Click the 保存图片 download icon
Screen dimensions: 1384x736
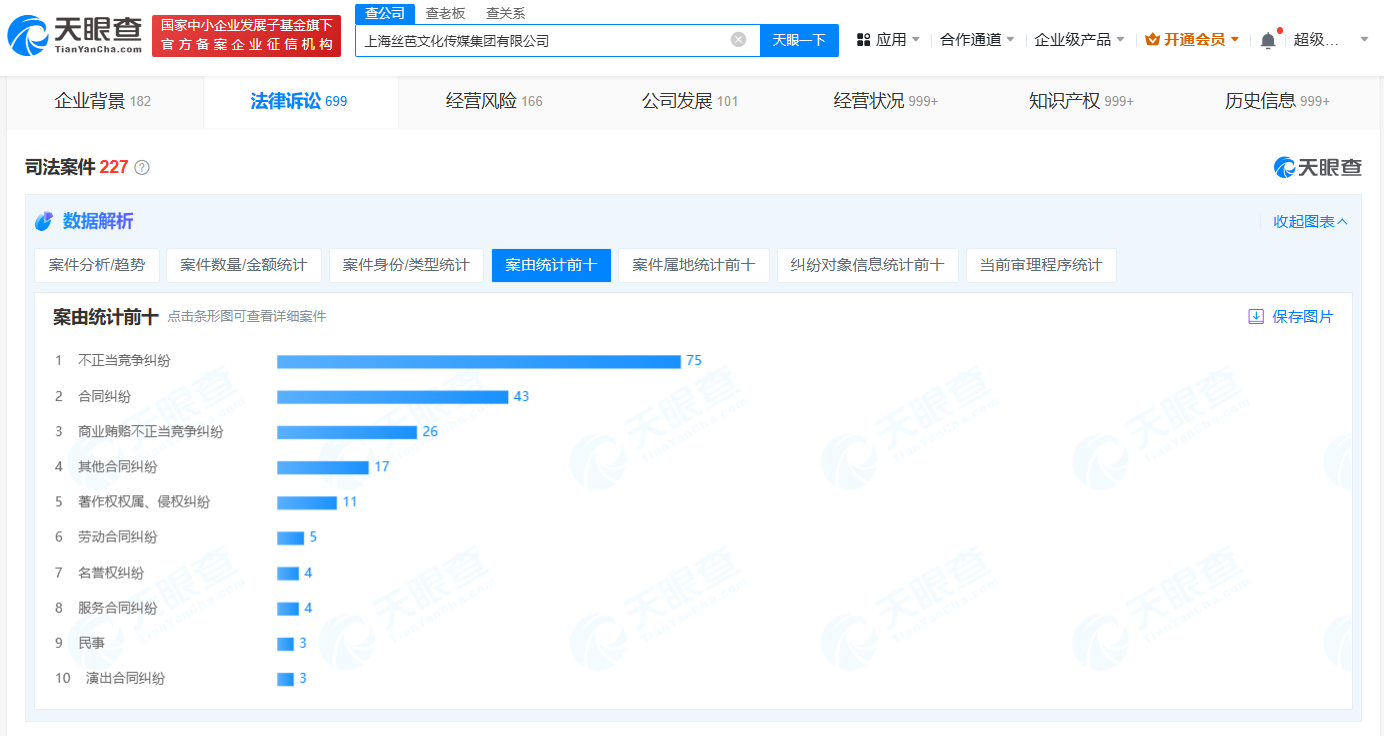coord(1256,317)
